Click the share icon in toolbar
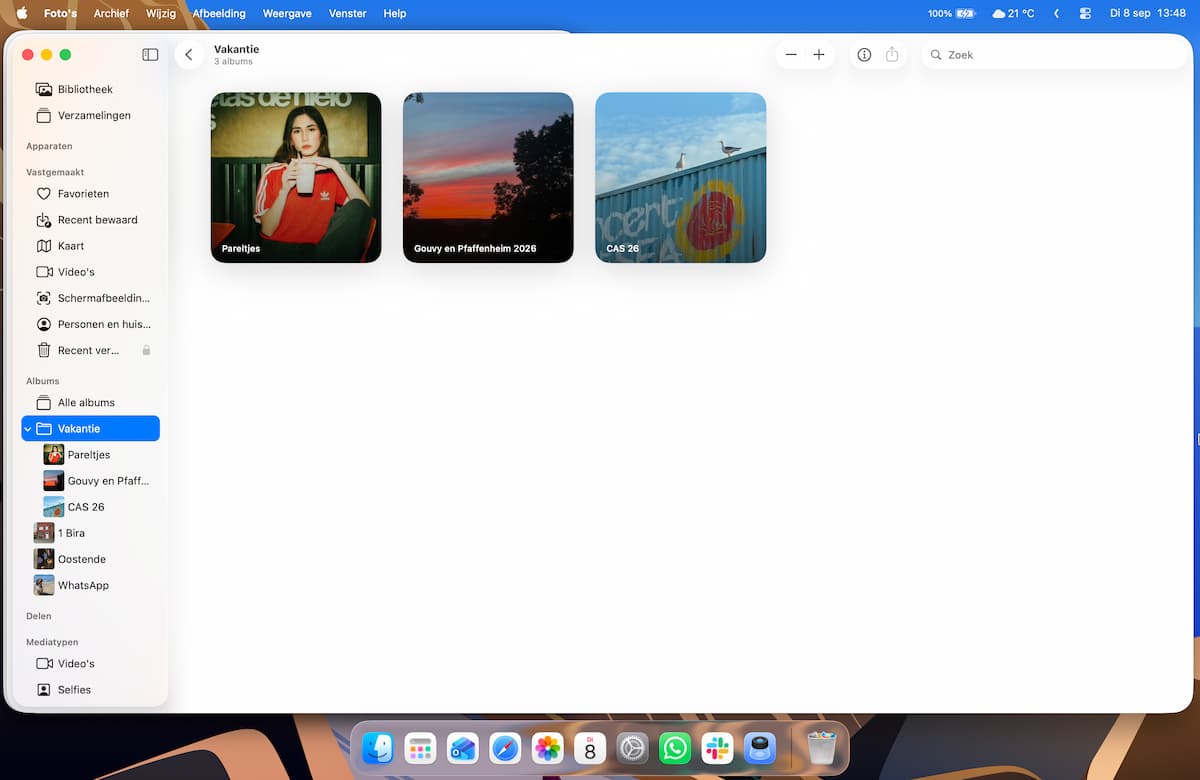The width and height of the screenshot is (1200, 780). (x=892, y=55)
